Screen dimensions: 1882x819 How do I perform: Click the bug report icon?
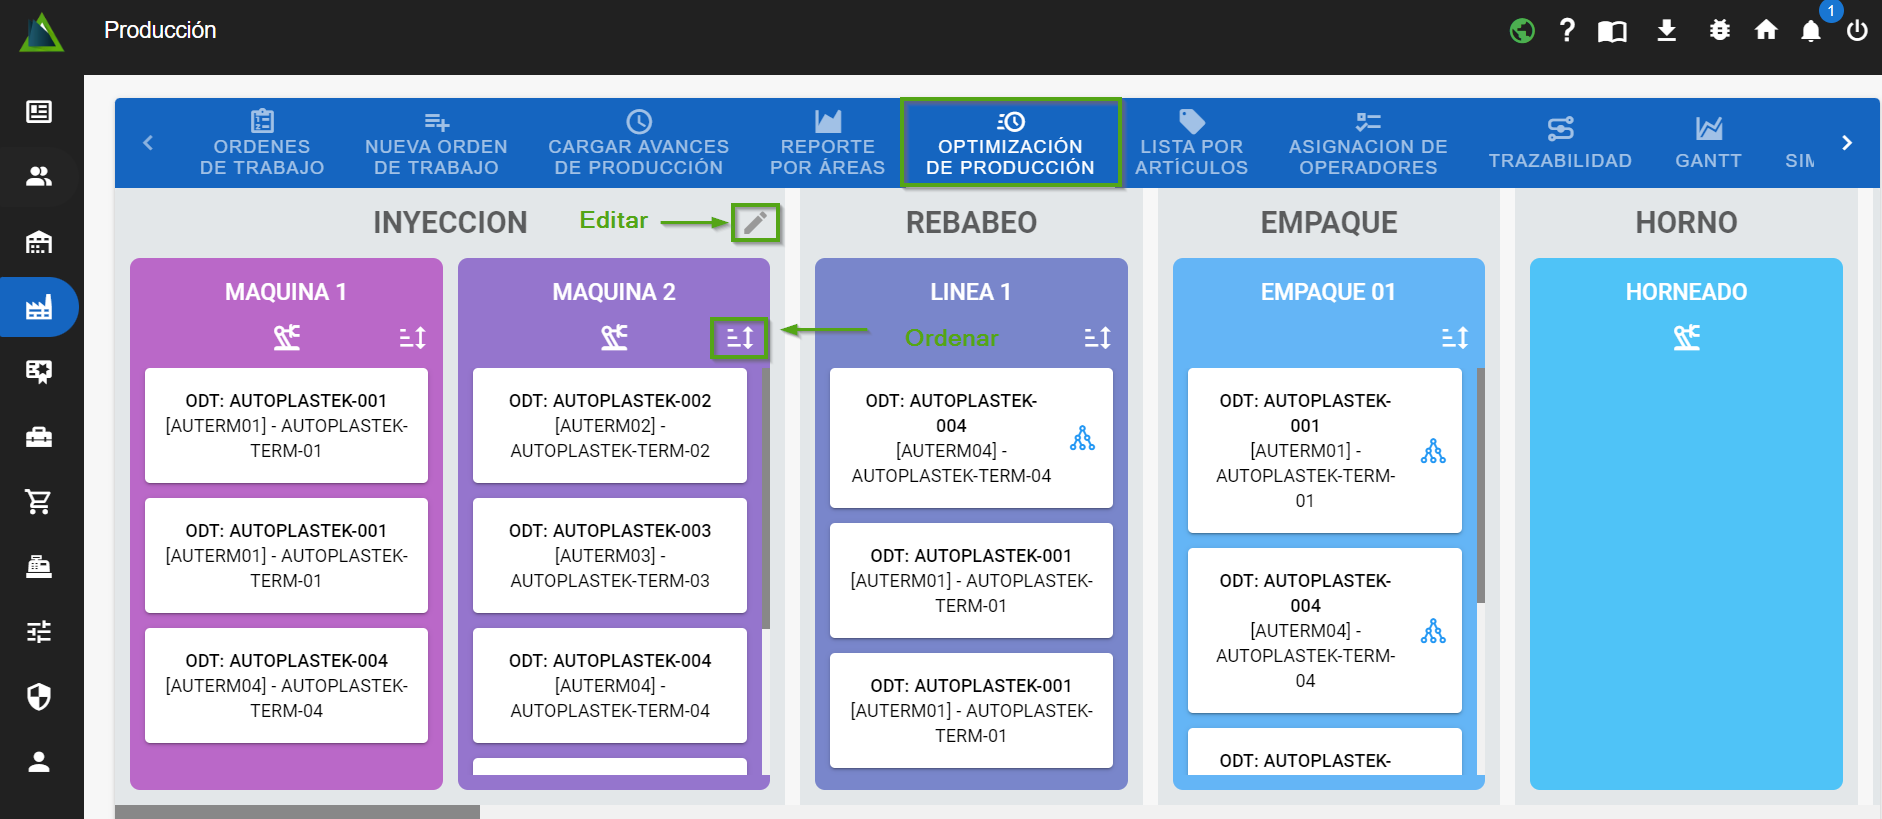1719,31
